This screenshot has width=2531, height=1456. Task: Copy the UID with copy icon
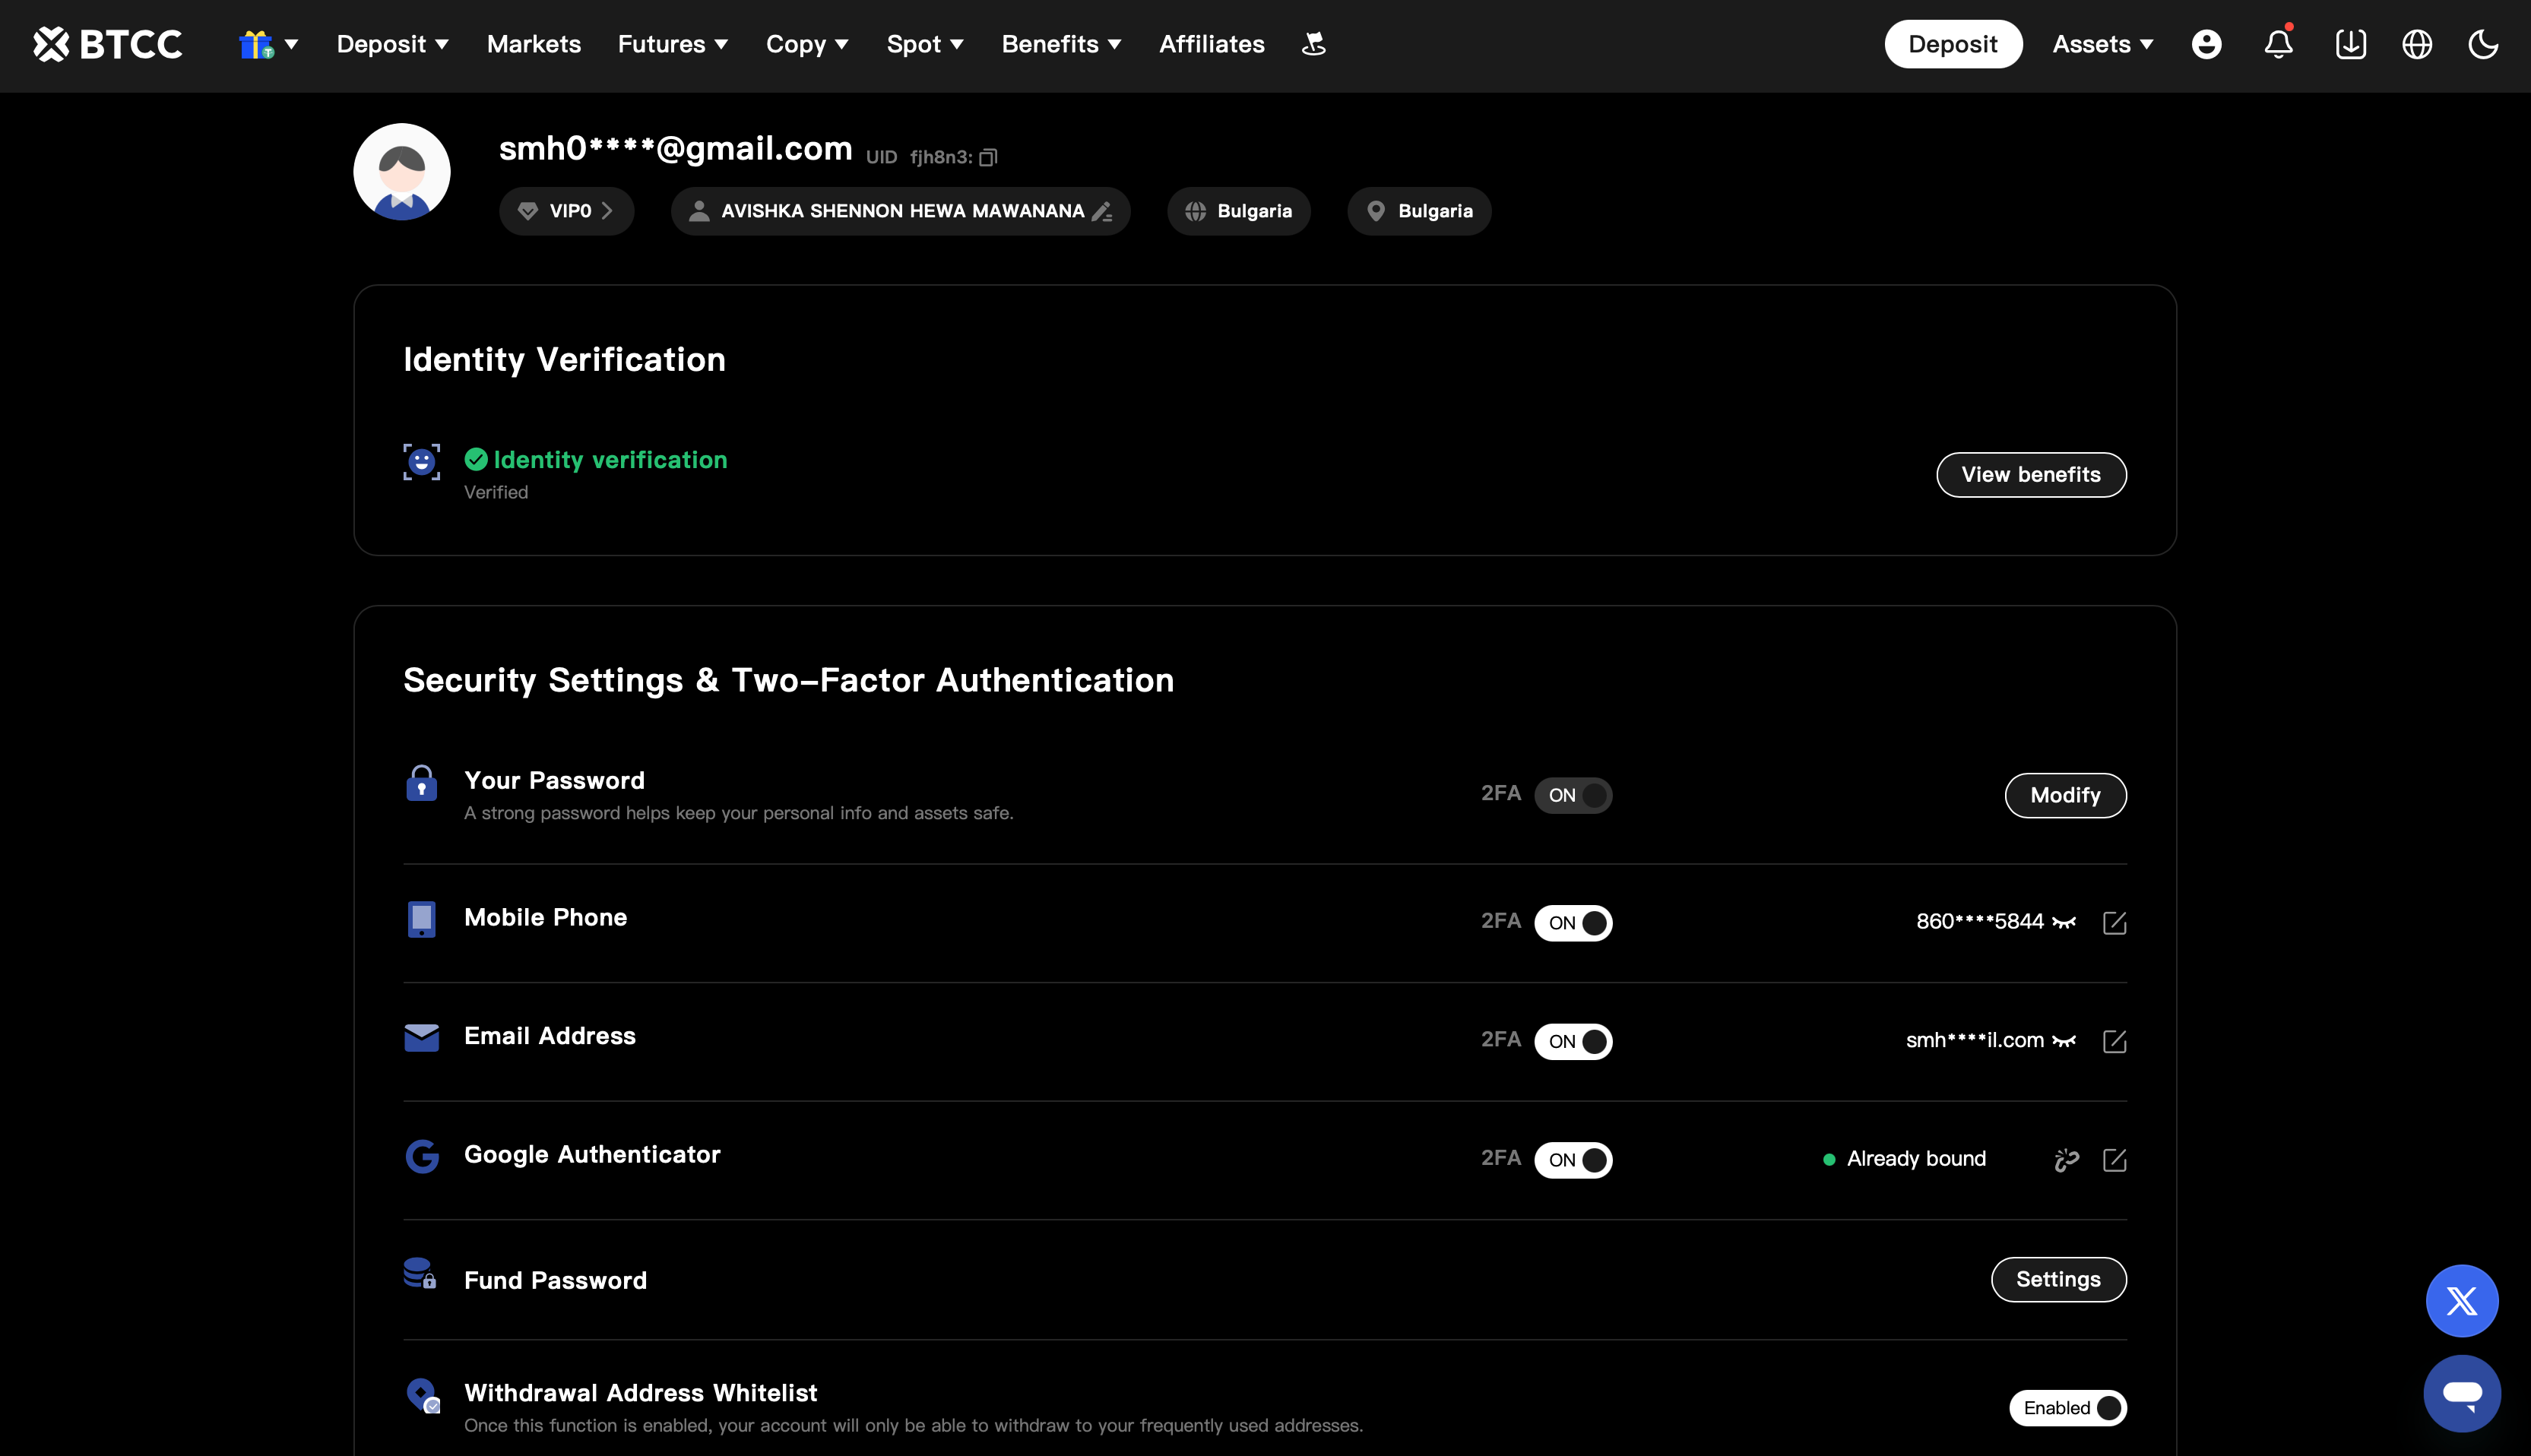point(988,157)
